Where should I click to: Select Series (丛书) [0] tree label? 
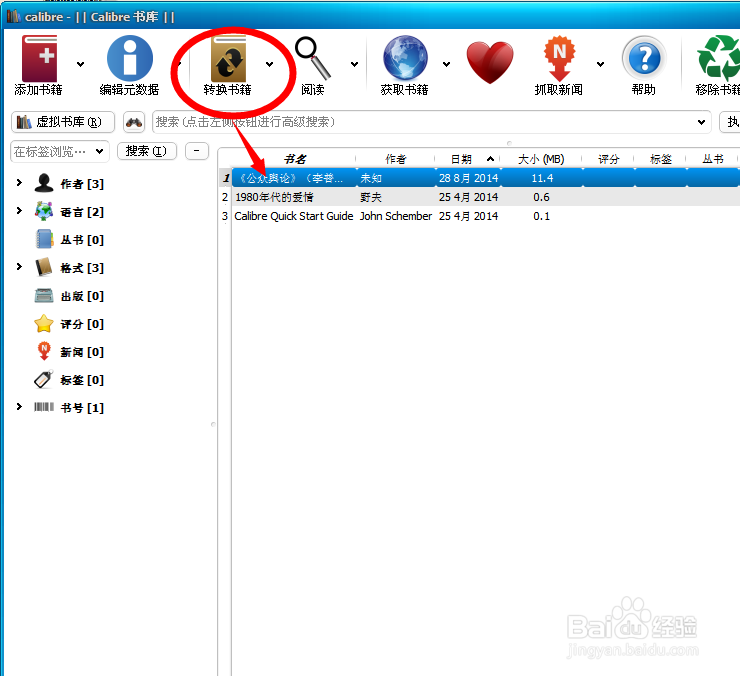tap(82, 240)
